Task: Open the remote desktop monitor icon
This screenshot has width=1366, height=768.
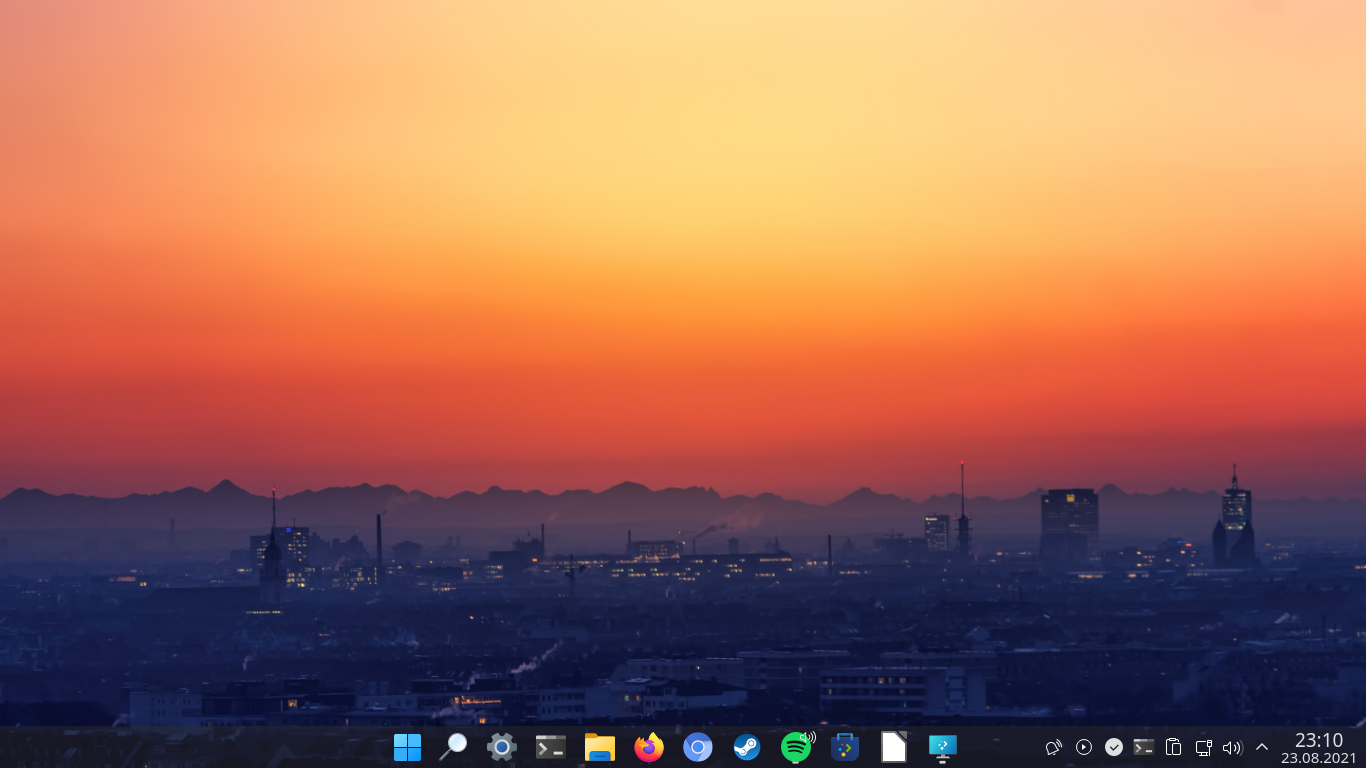Action: pos(943,747)
